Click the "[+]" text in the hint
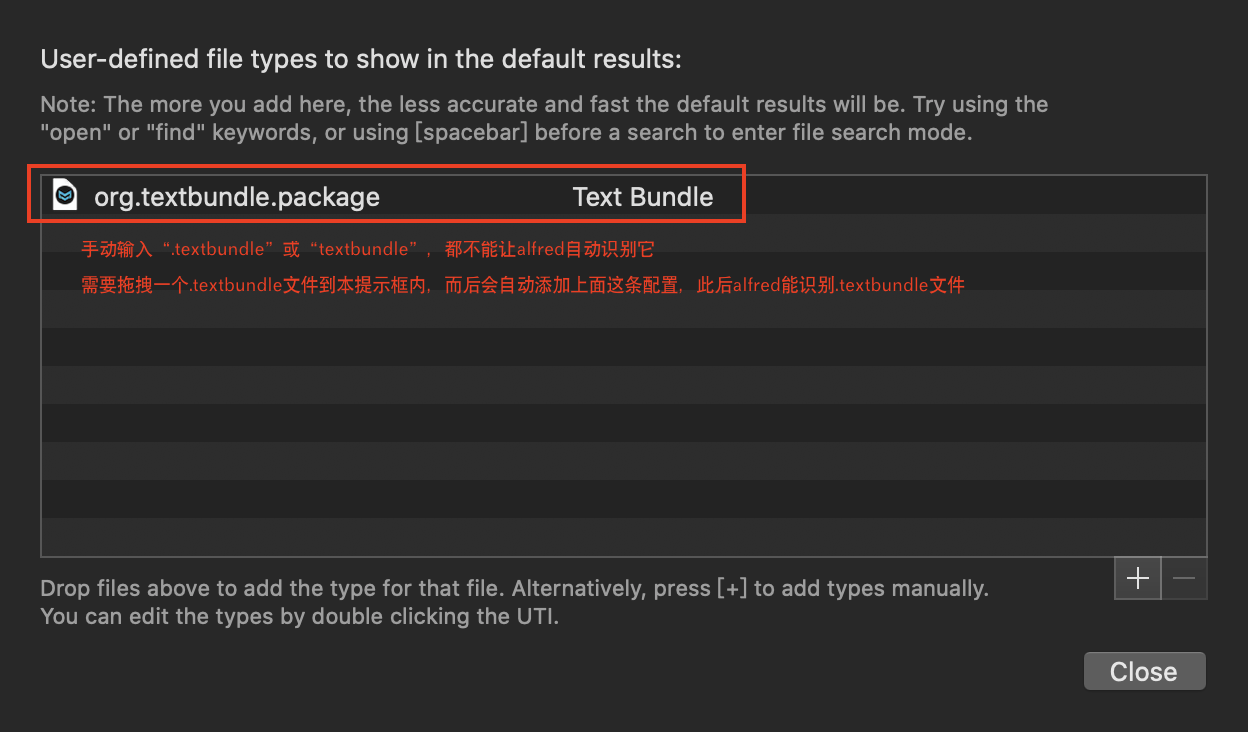The height and width of the screenshot is (732, 1248). (x=733, y=588)
